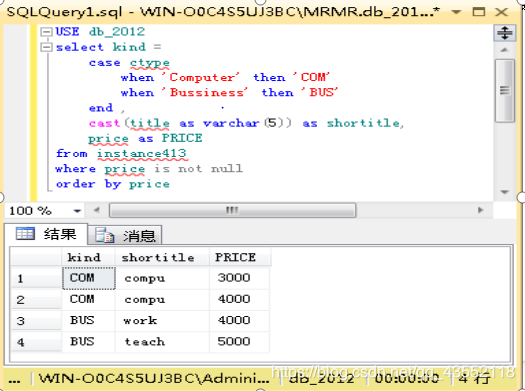Click the horizontal scrollbar right arrow
This screenshot has width=525, height=391.
click(480, 210)
